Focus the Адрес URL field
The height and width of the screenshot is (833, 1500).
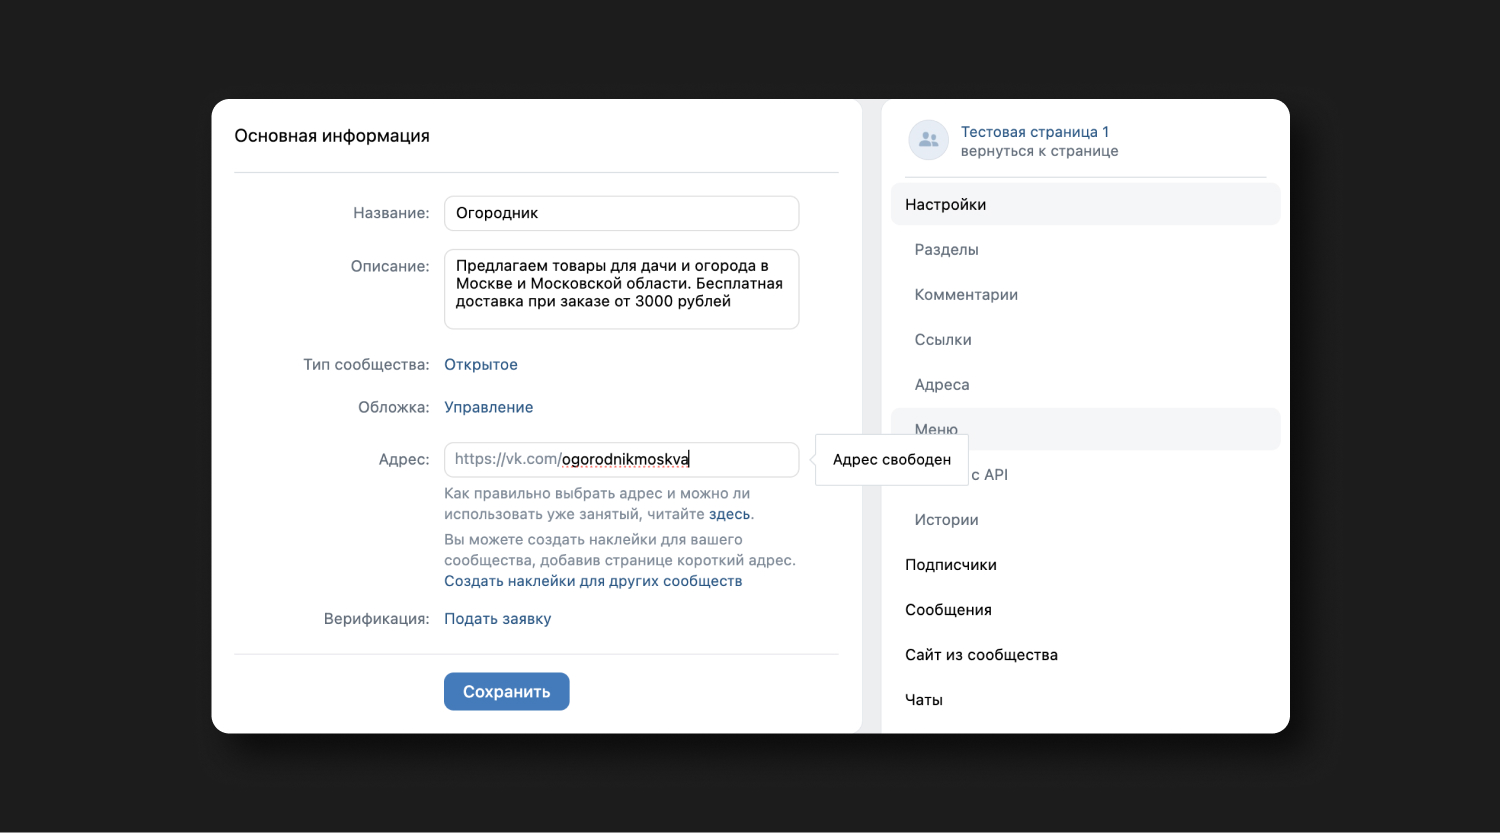[621, 459]
